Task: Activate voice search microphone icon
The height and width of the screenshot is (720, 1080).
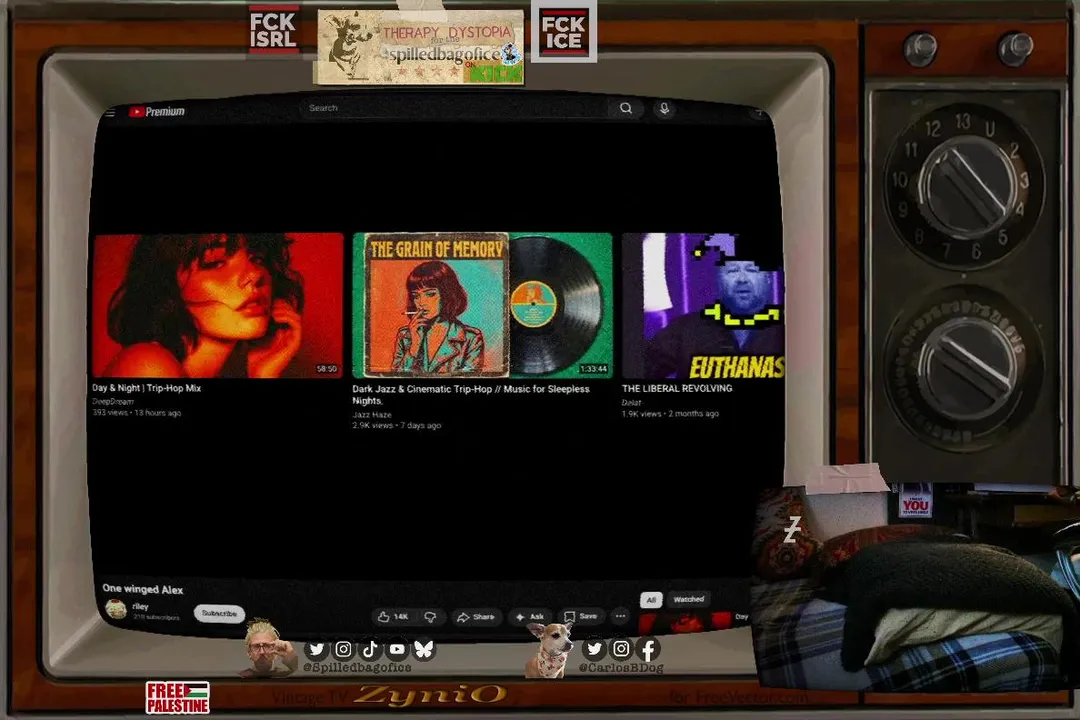Action: coord(664,109)
